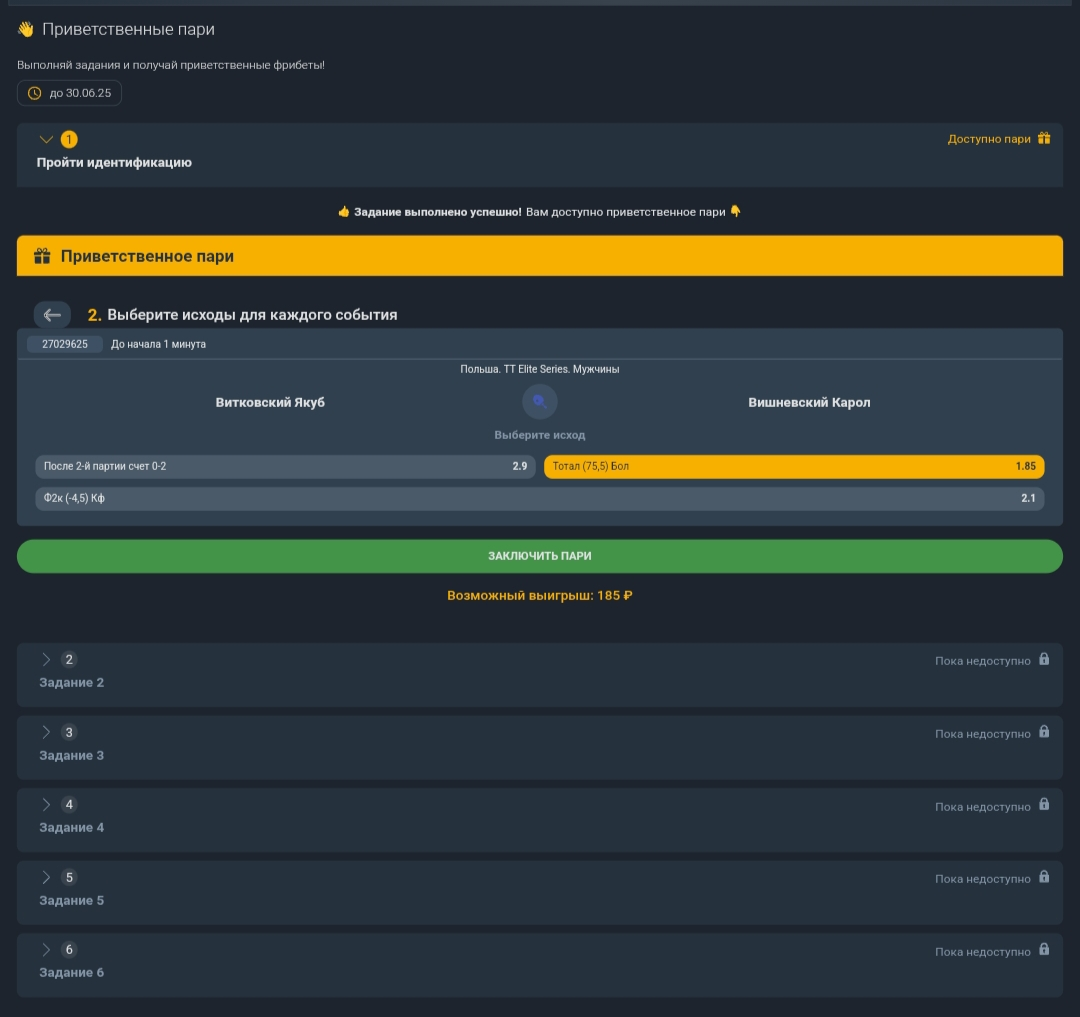Click the table tennis sport icon
This screenshot has height=1017, width=1080.
pyautogui.click(x=540, y=402)
